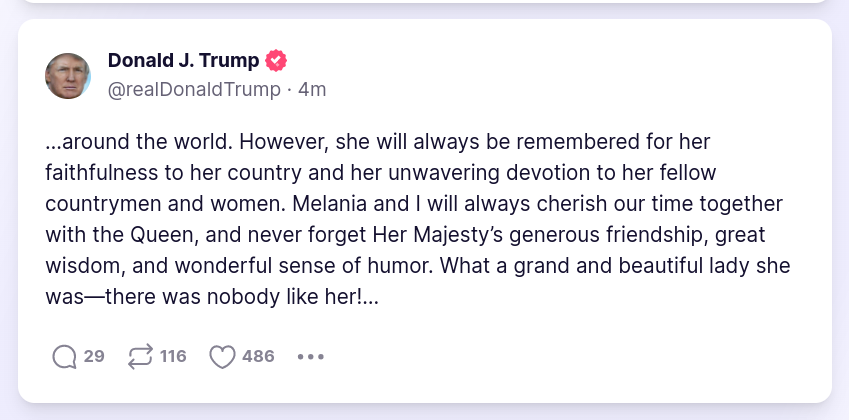Viewport: 849px width, 420px height.
Task: Open the post author's profile avatar
Action: pyautogui.click(x=69, y=75)
